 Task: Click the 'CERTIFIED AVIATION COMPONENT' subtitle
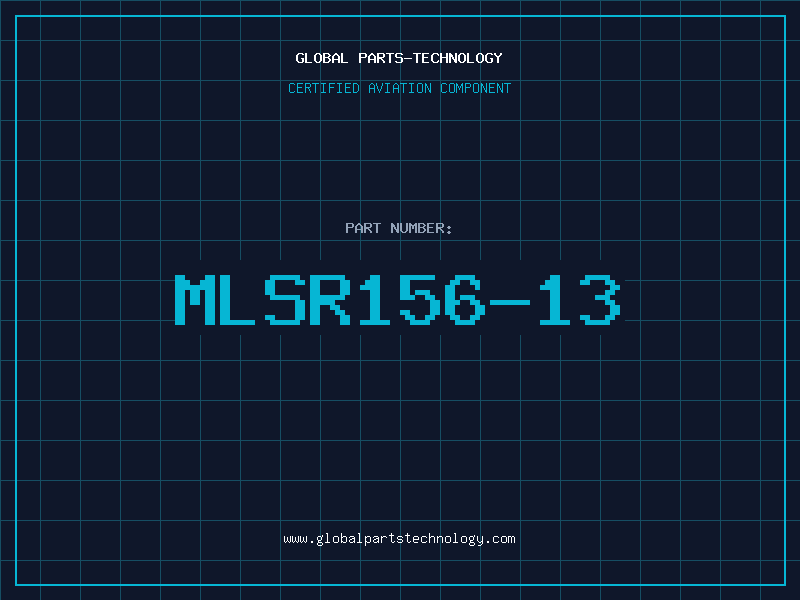tap(399, 88)
